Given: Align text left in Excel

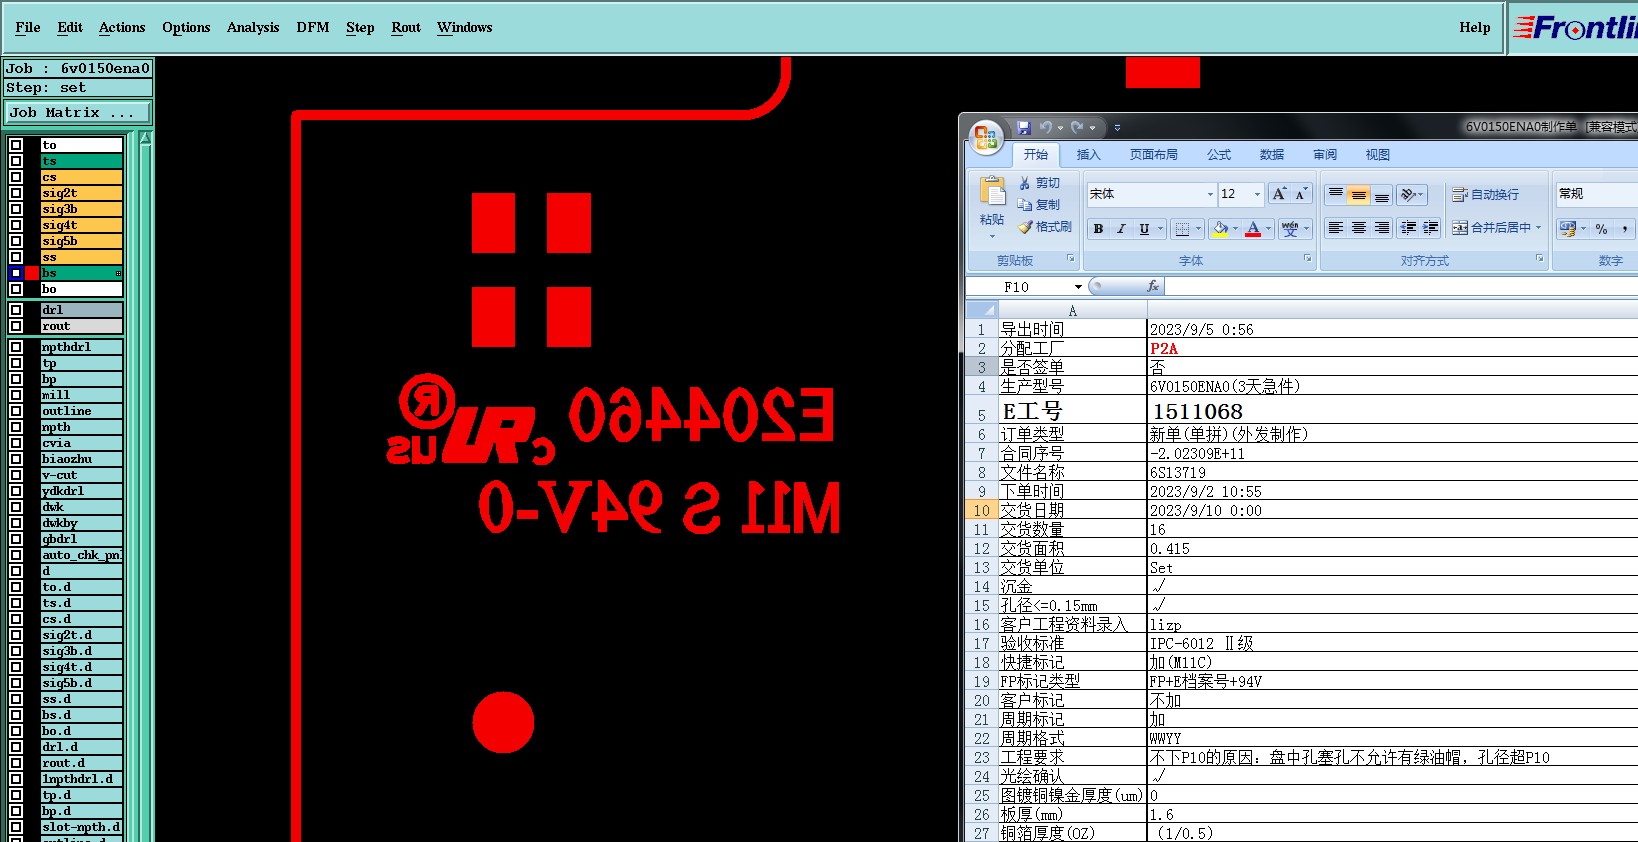Looking at the screenshot, I should pyautogui.click(x=1335, y=228).
